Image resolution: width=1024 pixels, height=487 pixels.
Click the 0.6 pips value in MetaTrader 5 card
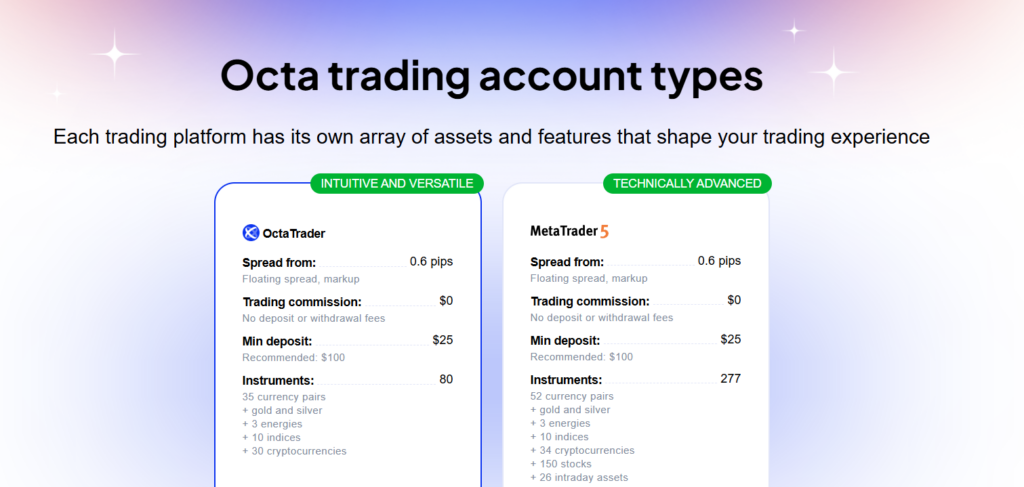pos(719,261)
